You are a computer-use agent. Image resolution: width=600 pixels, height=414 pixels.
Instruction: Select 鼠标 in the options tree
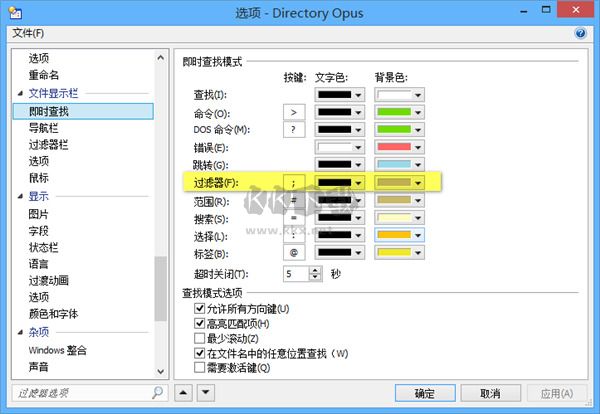point(38,178)
